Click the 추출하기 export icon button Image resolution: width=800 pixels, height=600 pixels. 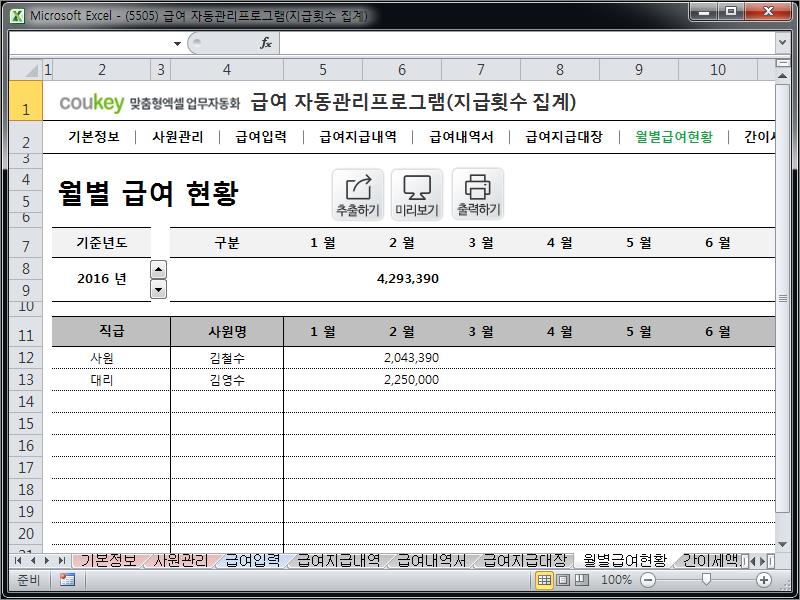click(x=358, y=194)
